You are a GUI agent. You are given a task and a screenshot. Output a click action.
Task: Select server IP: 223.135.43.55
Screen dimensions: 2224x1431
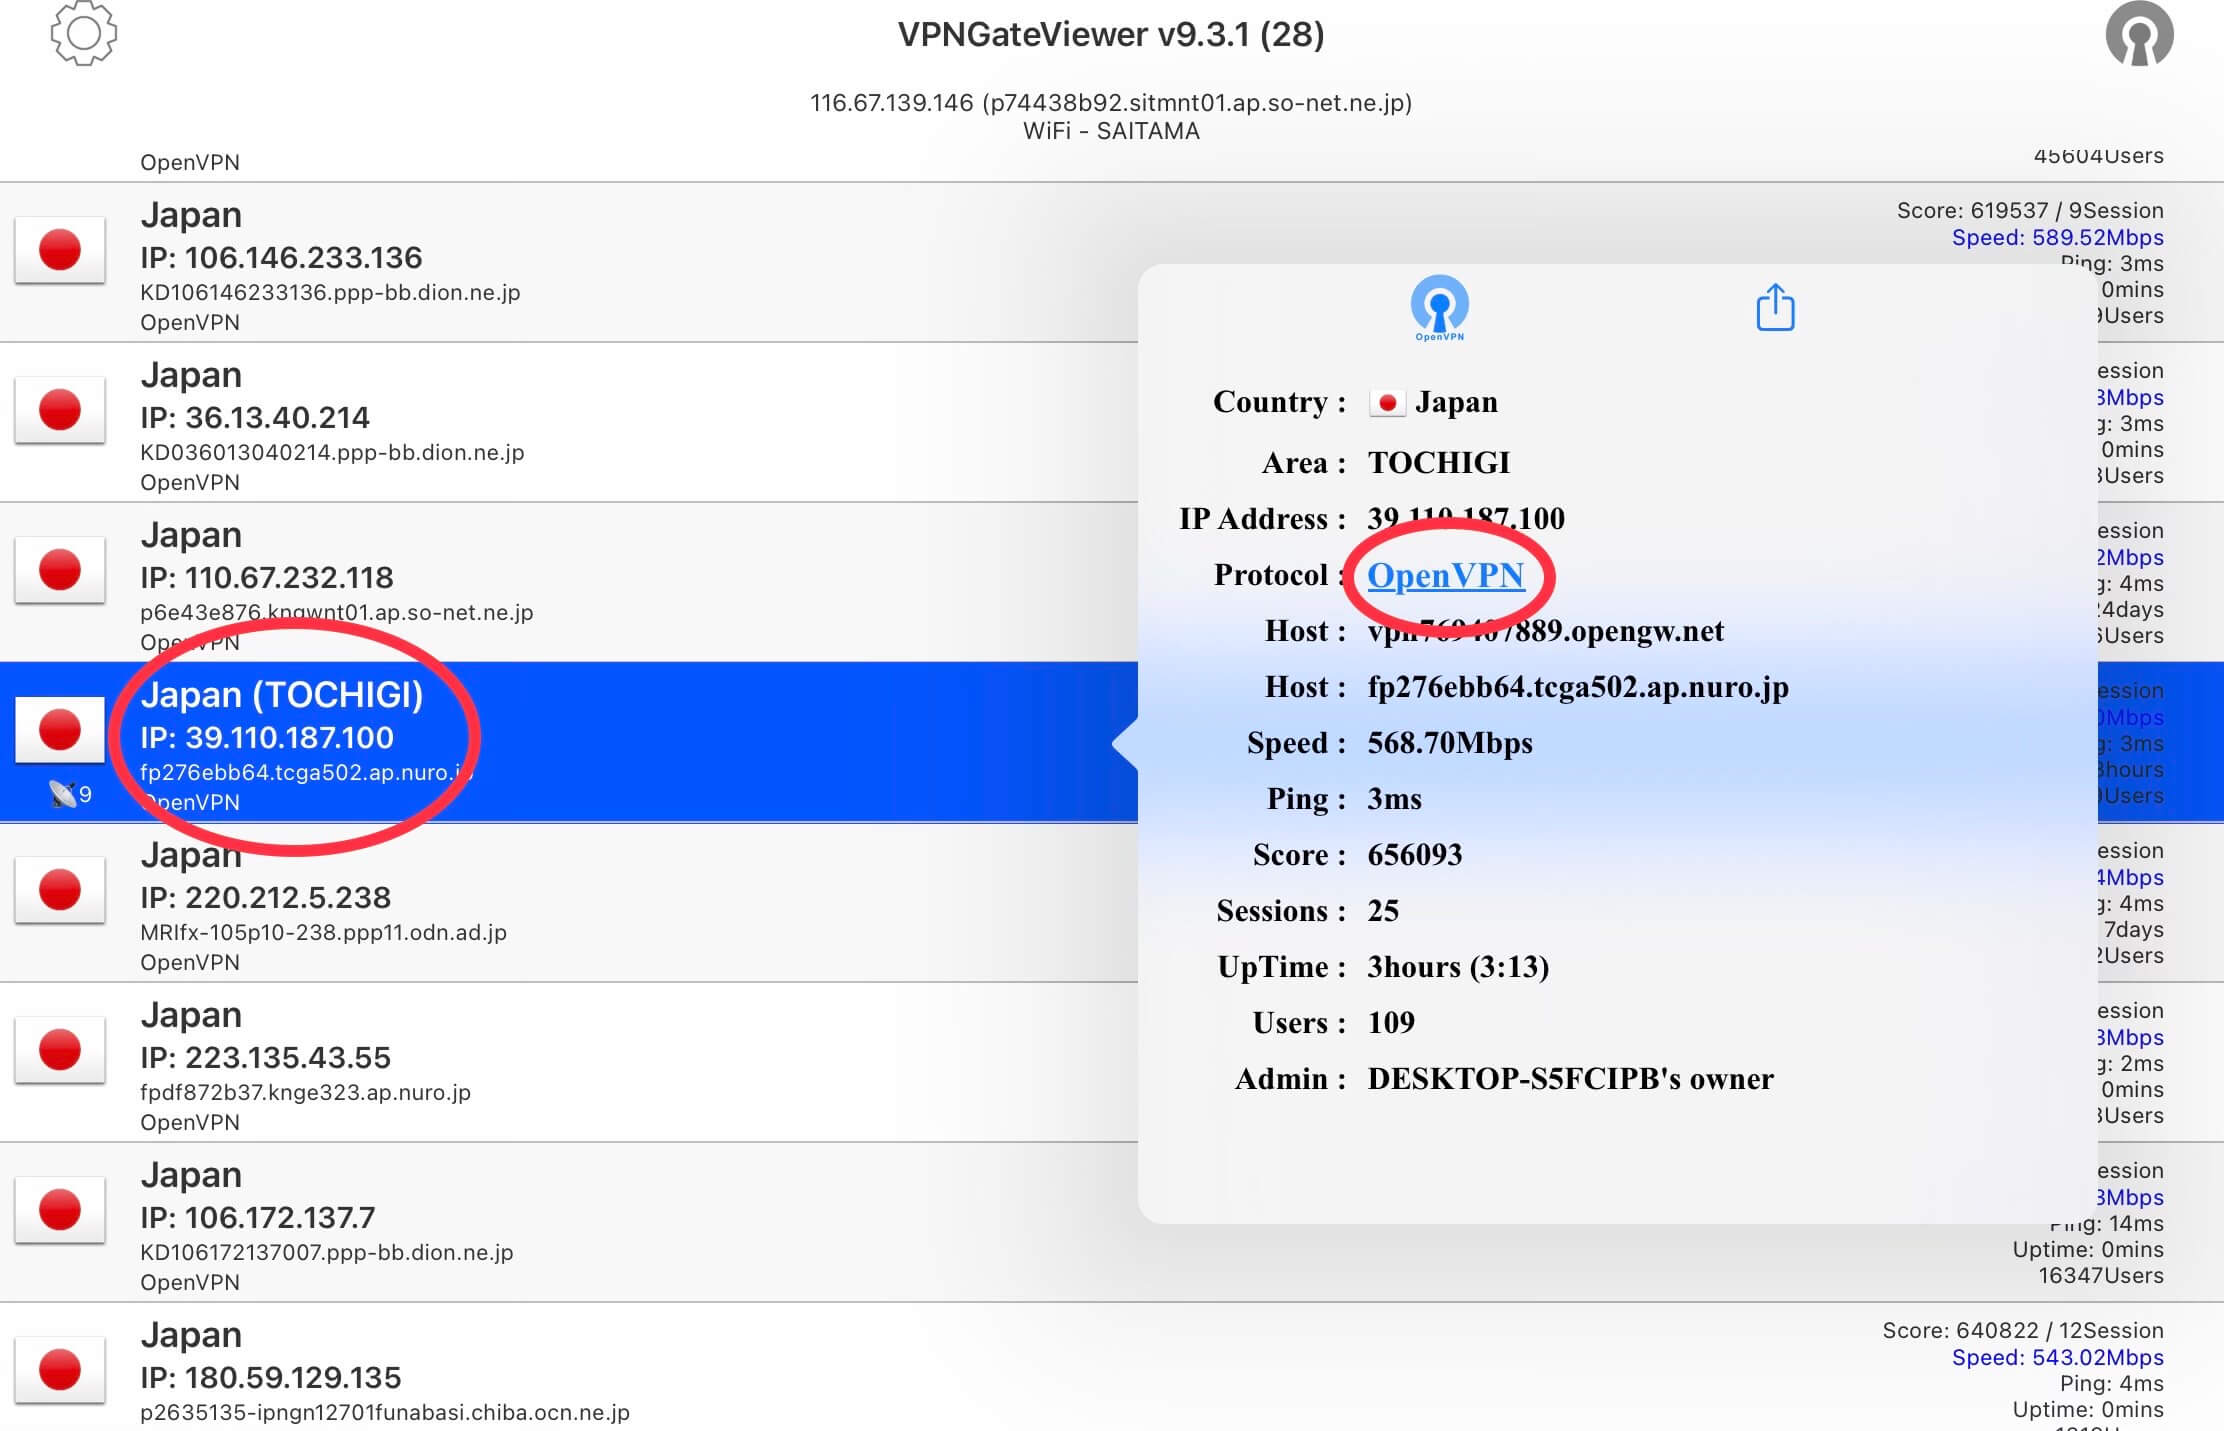(266, 1058)
